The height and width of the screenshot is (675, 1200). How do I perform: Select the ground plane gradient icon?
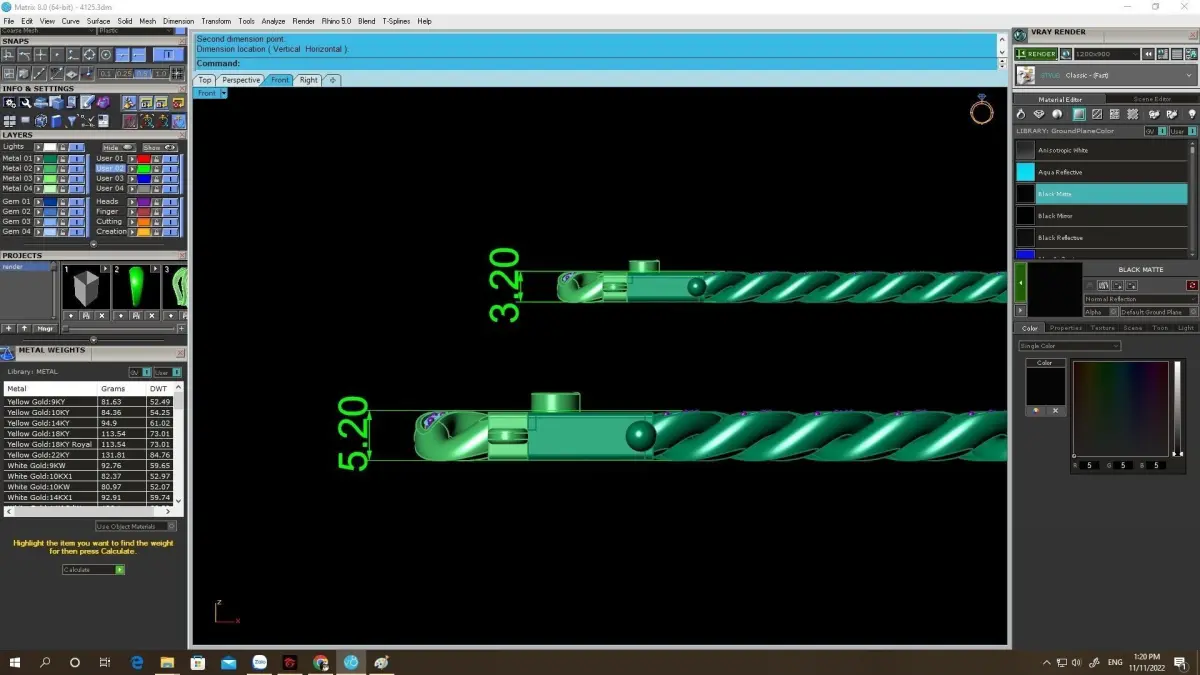pos(1079,115)
